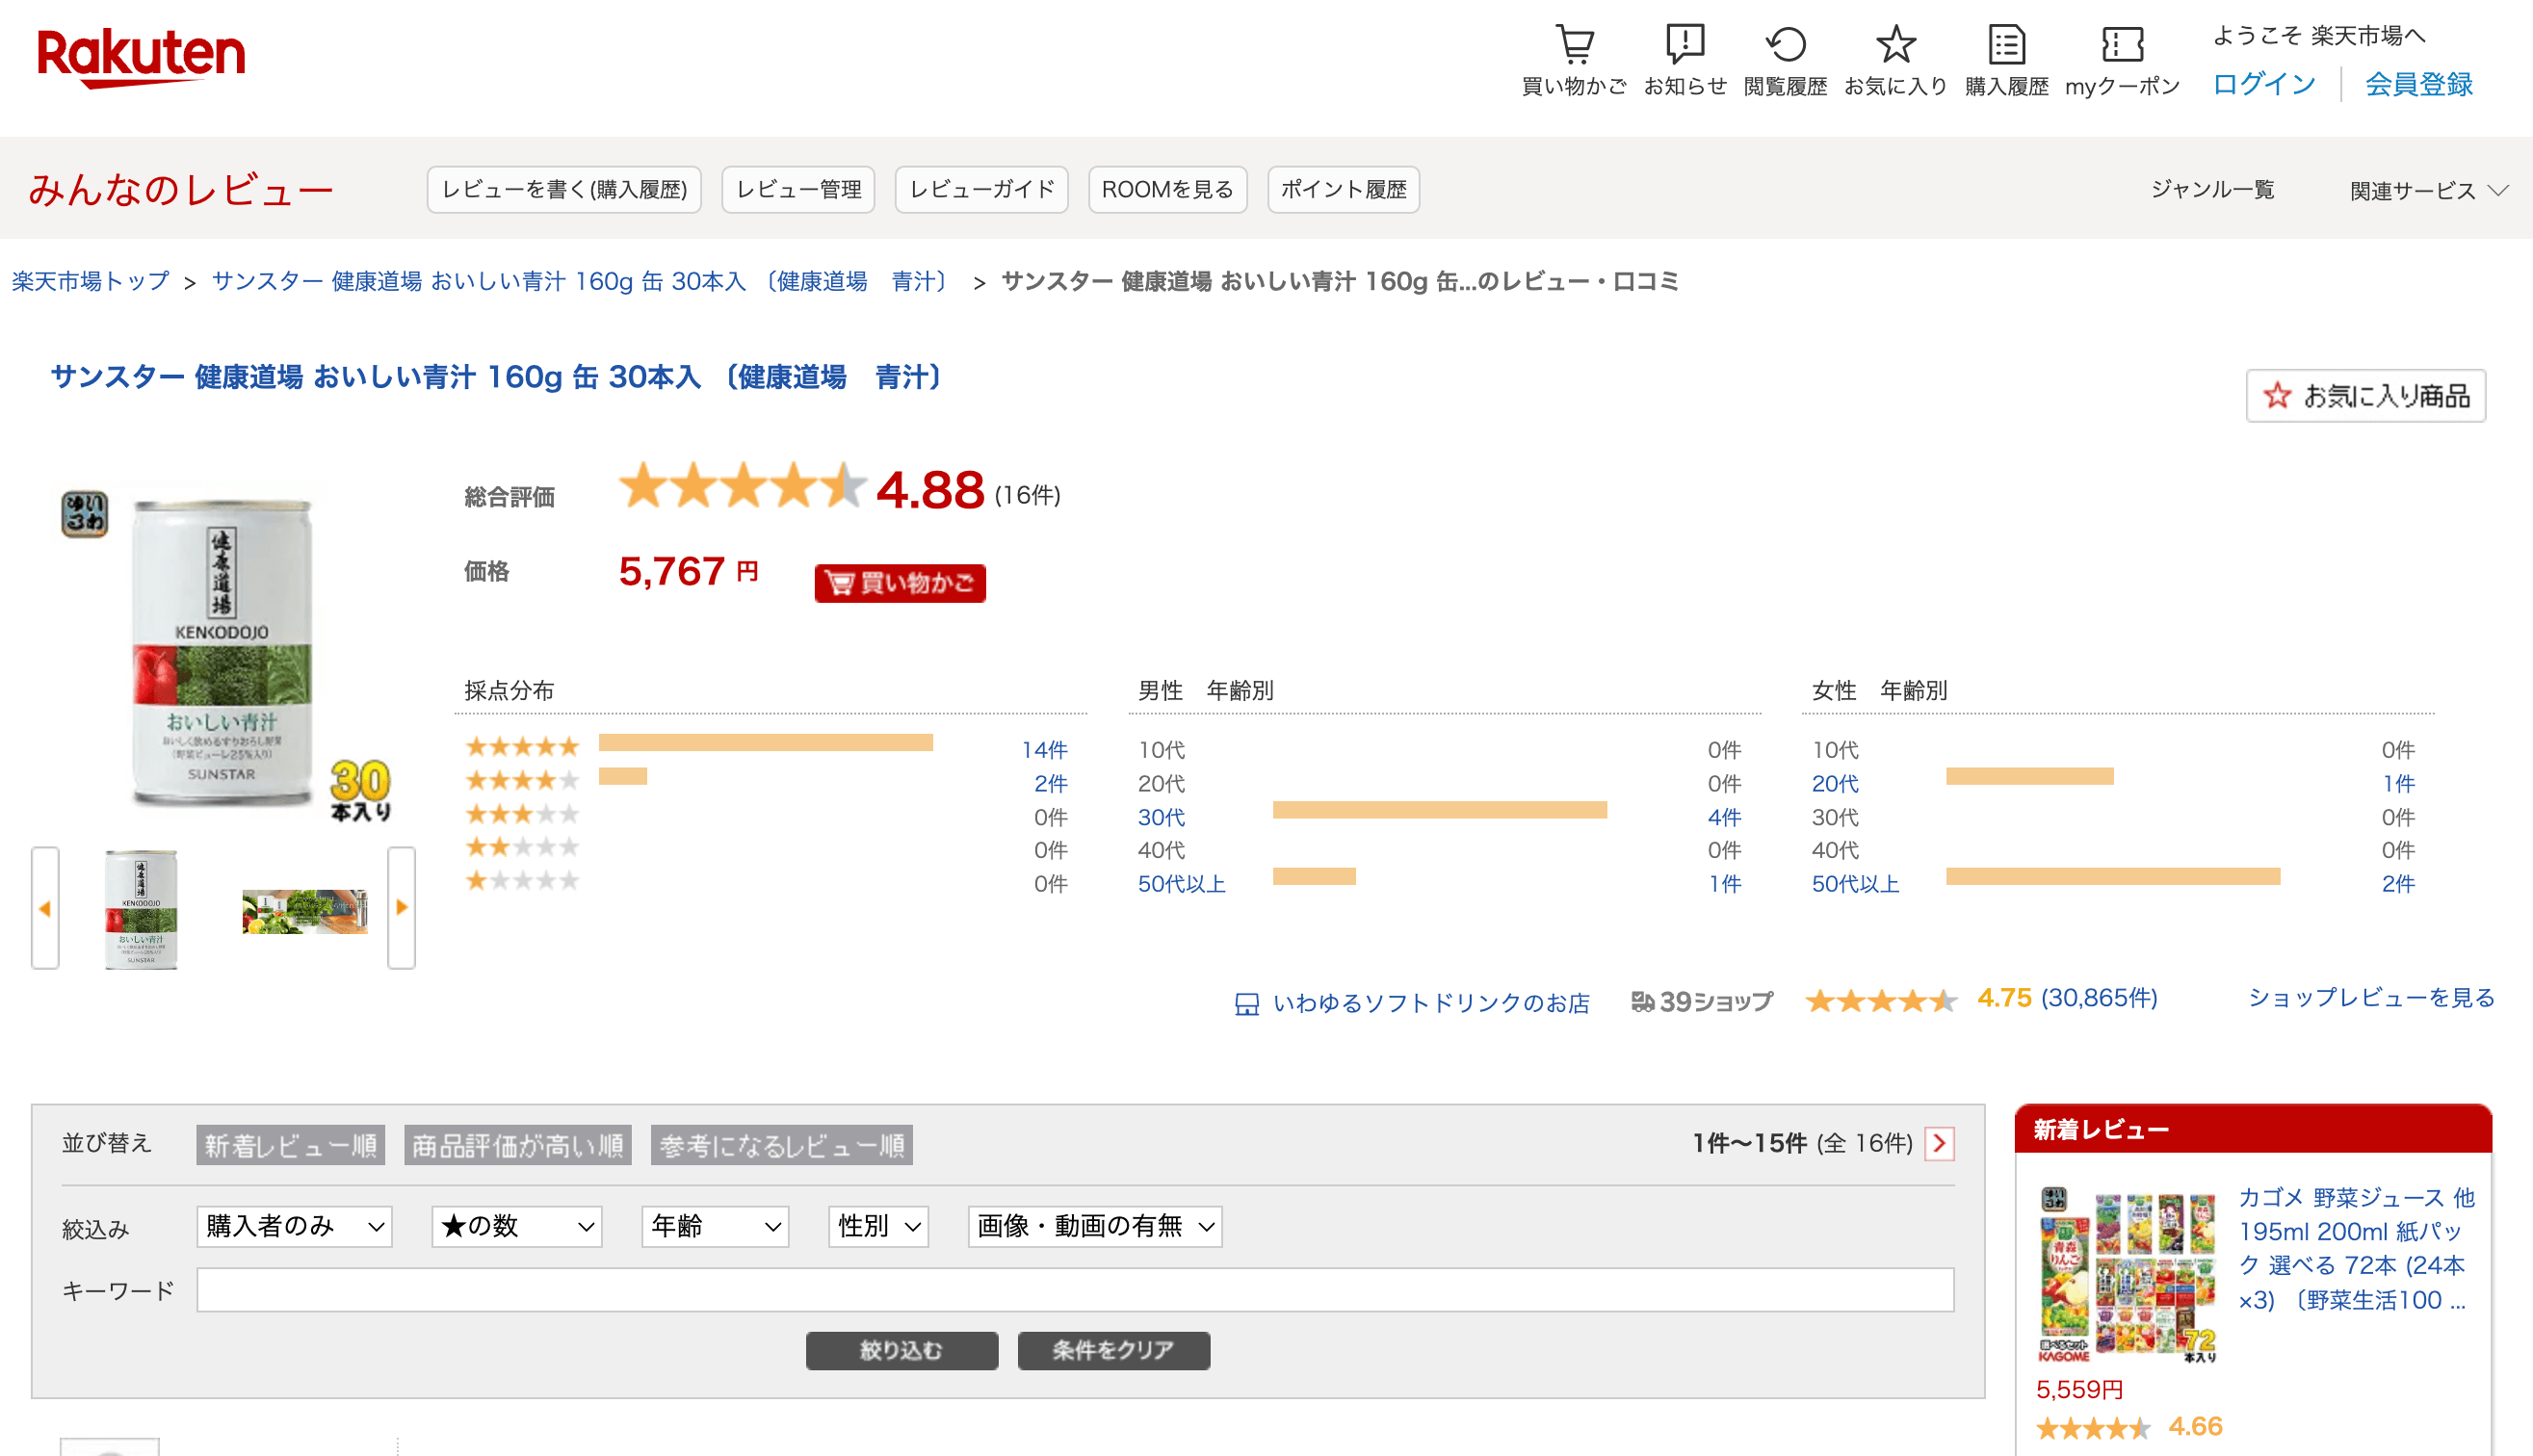Open the カゴメ 野菜ジュース review link
The image size is (2533, 1456).
click(2356, 1248)
